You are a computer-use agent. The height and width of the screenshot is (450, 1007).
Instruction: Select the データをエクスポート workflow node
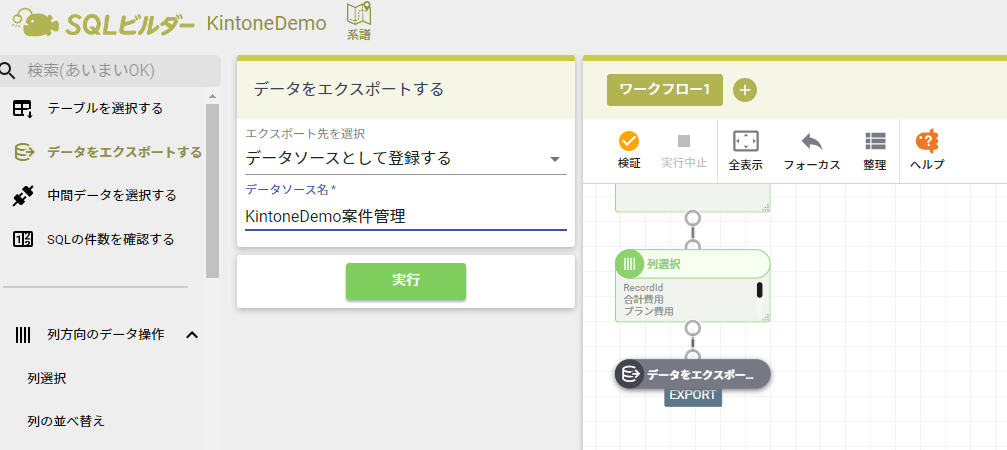click(692, 374)
